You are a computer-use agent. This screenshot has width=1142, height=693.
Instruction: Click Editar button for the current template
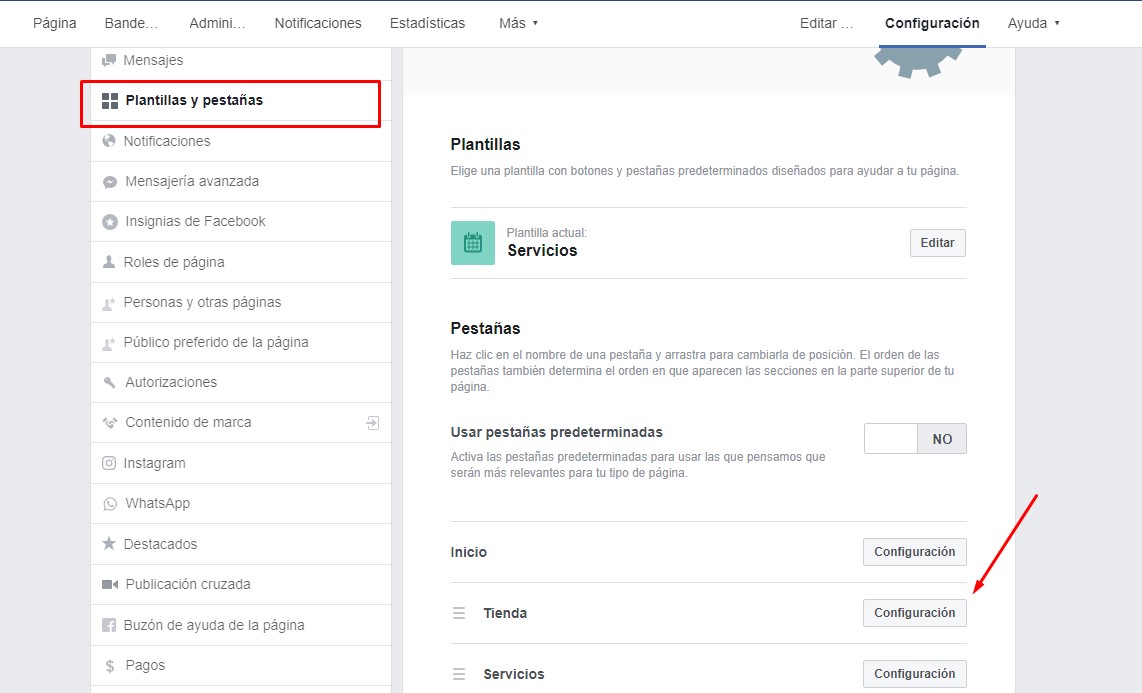point(937,243)
